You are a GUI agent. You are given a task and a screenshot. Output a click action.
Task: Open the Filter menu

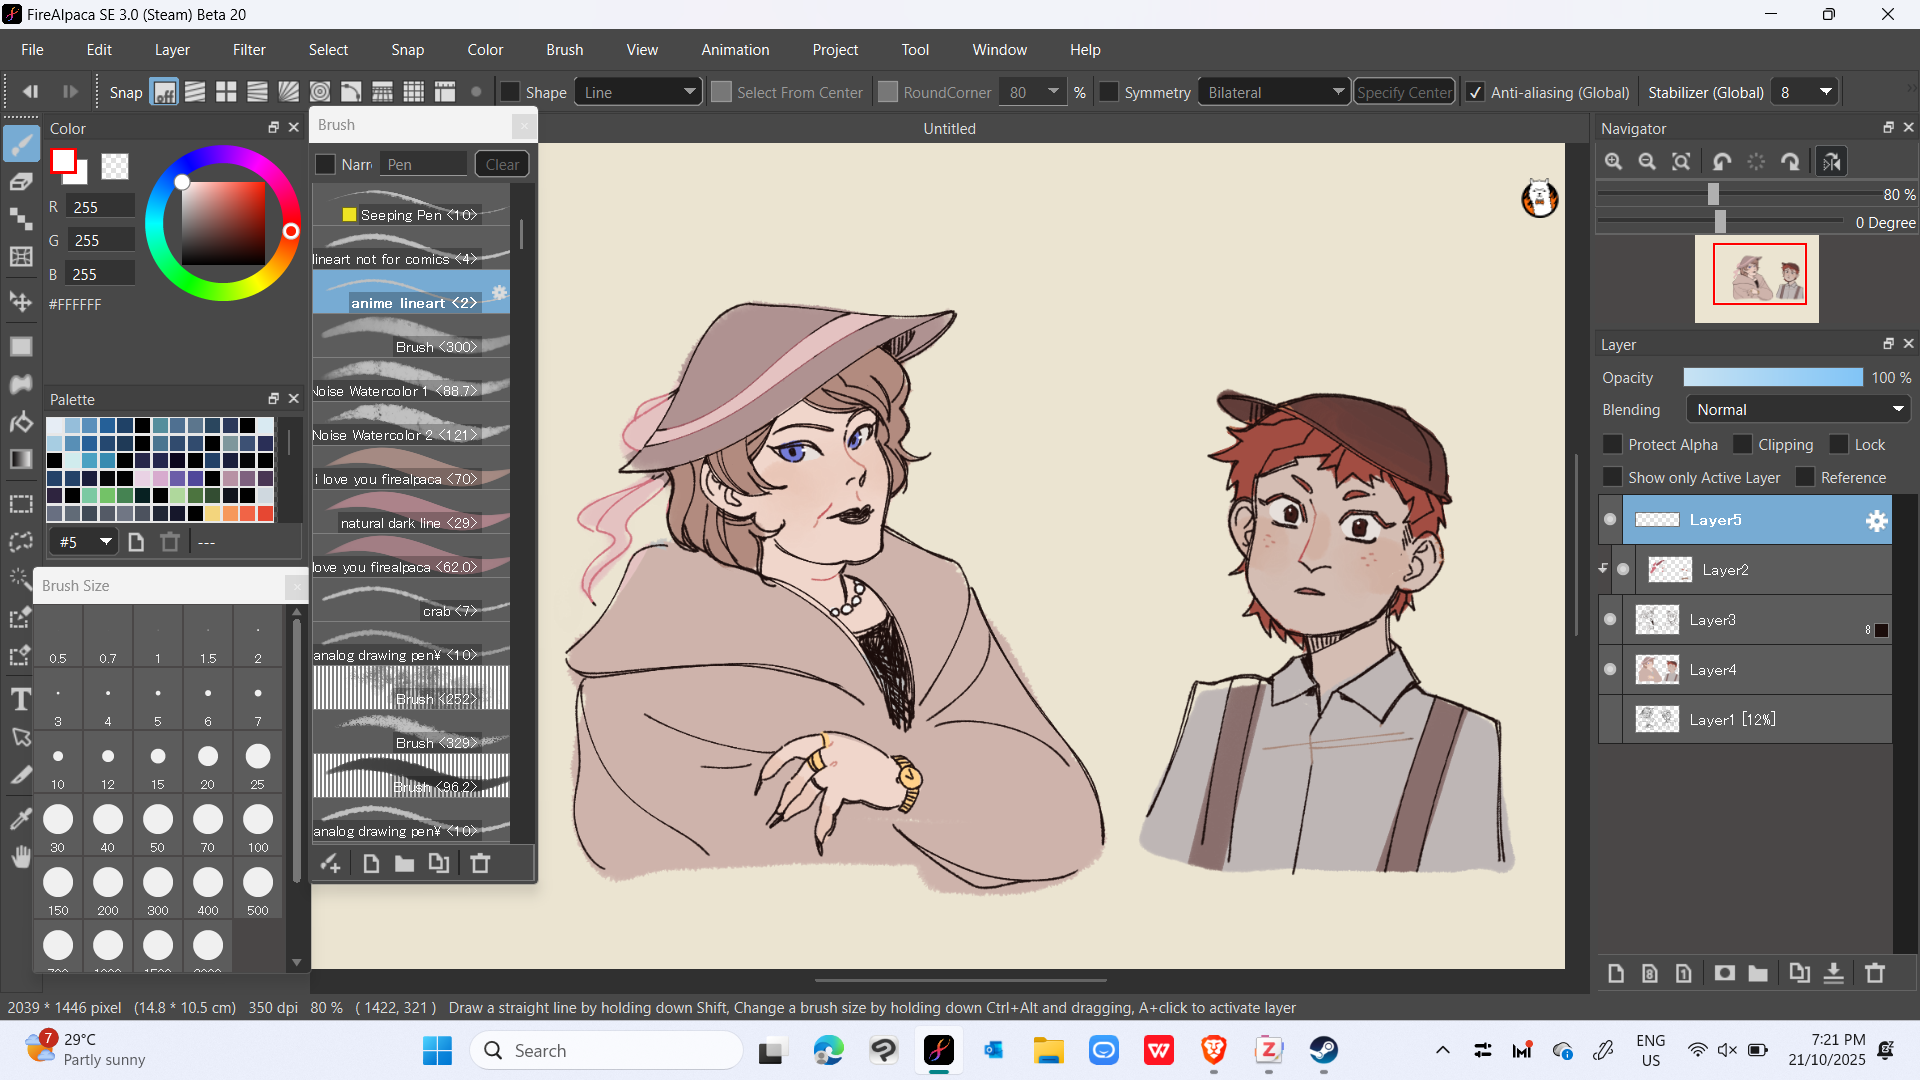tap(249, 50)
